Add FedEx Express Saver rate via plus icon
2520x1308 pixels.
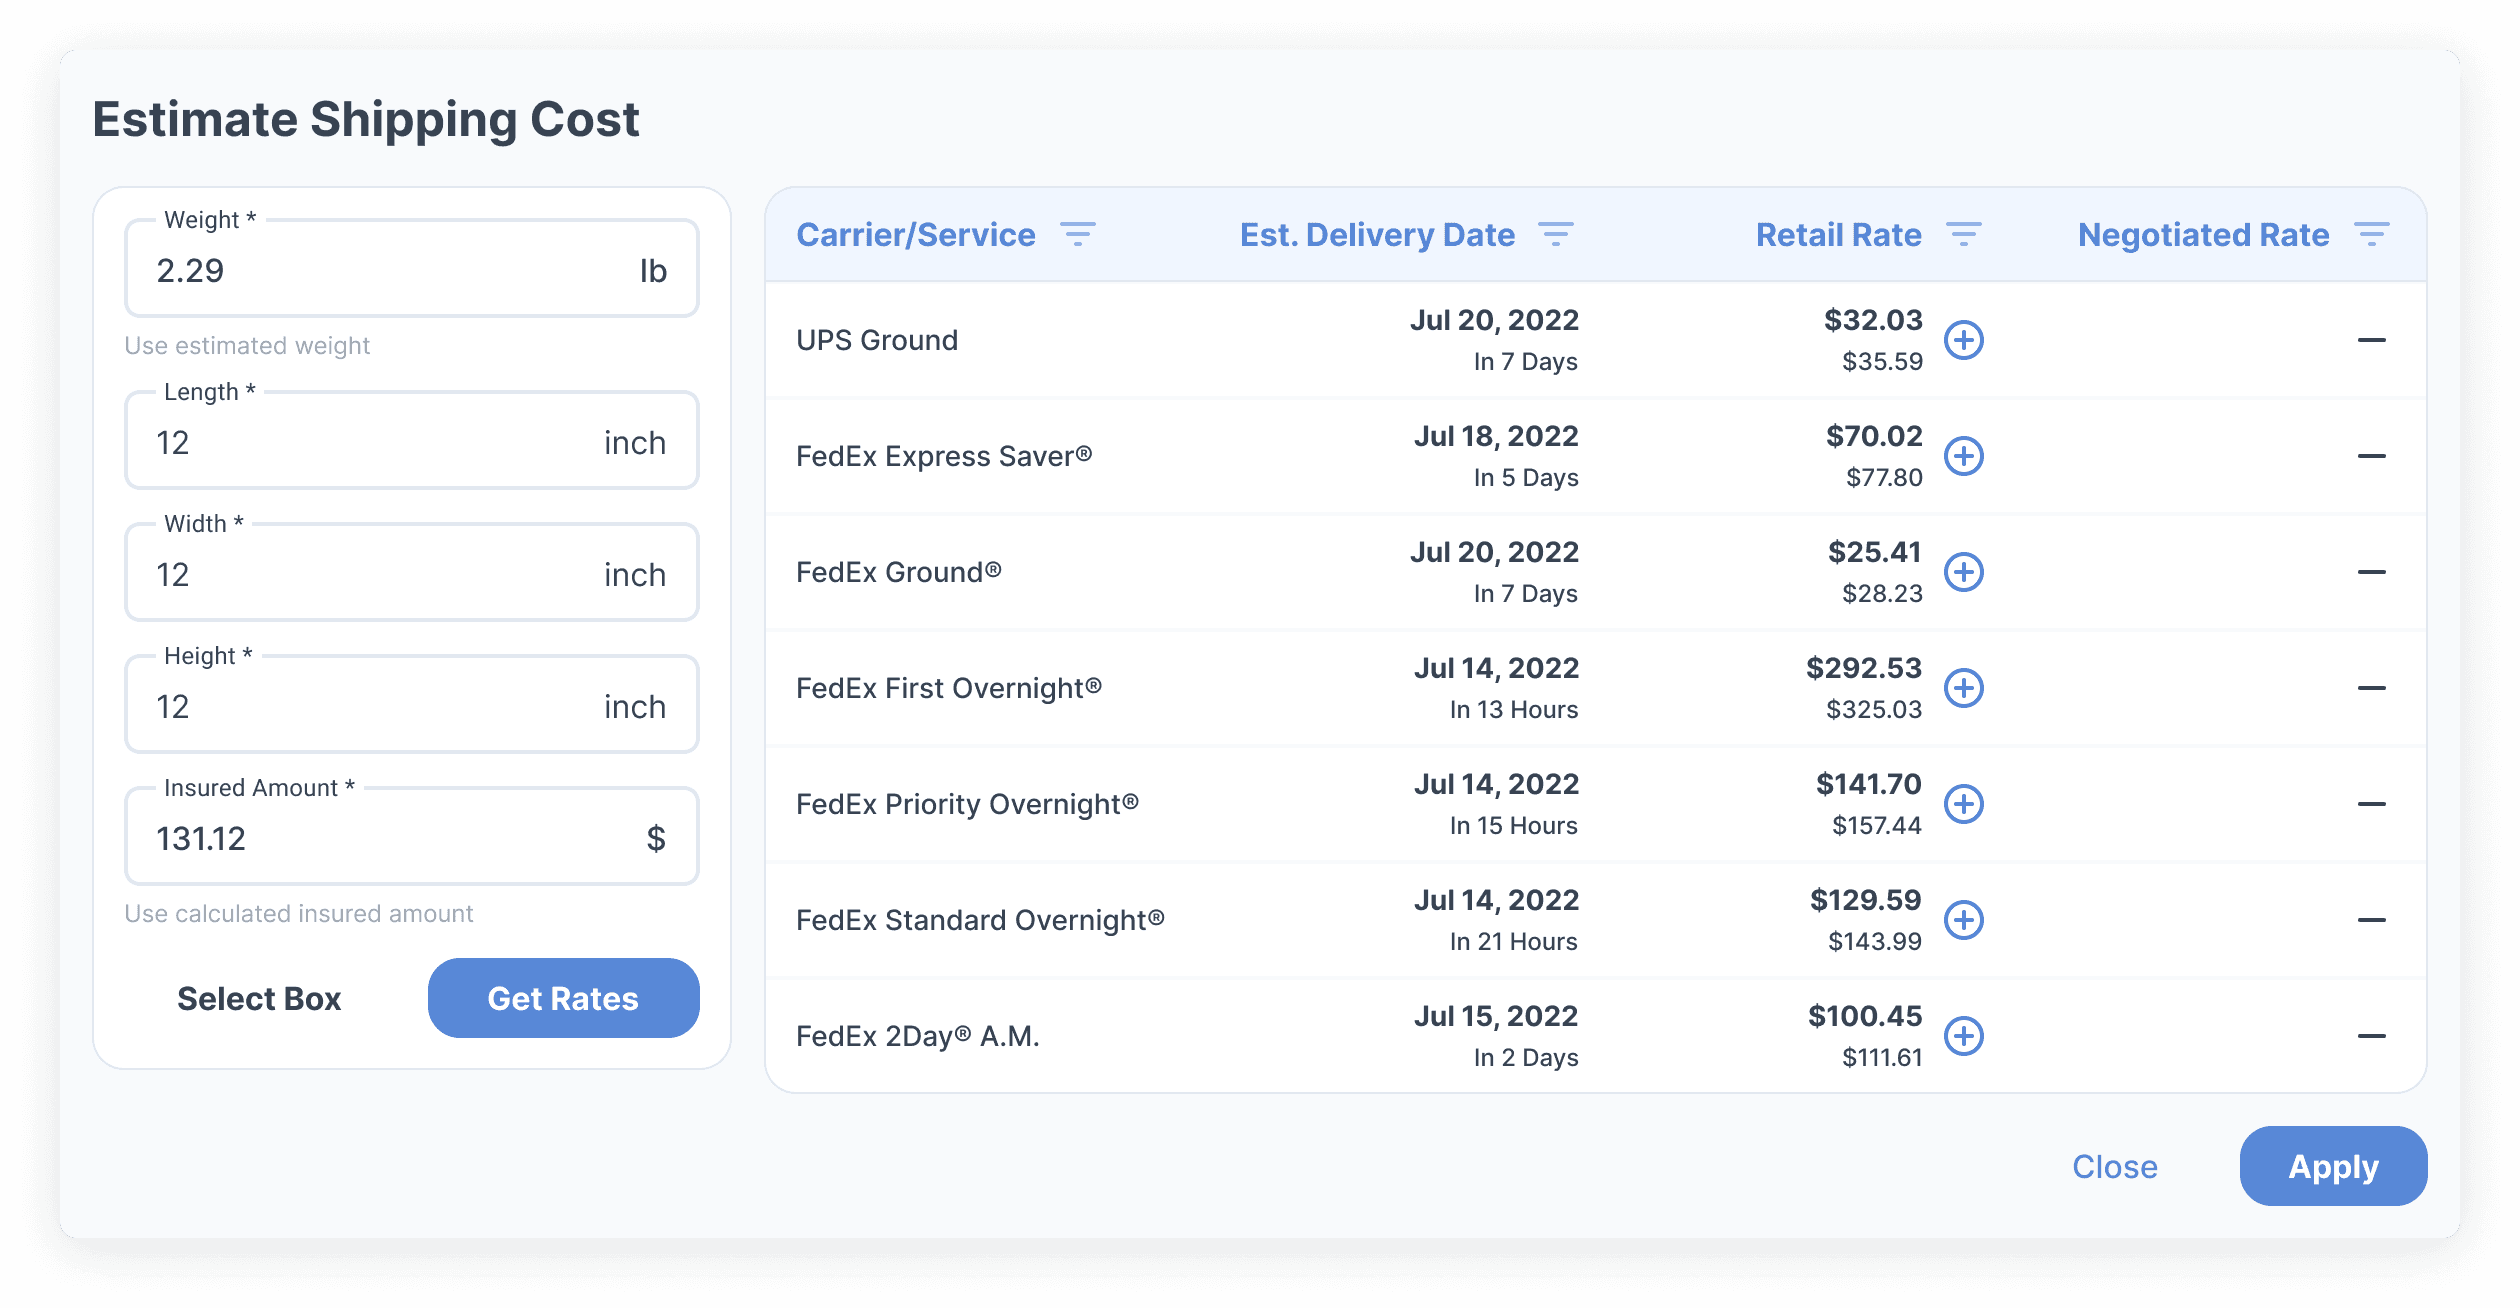[x=1963, y=456]
